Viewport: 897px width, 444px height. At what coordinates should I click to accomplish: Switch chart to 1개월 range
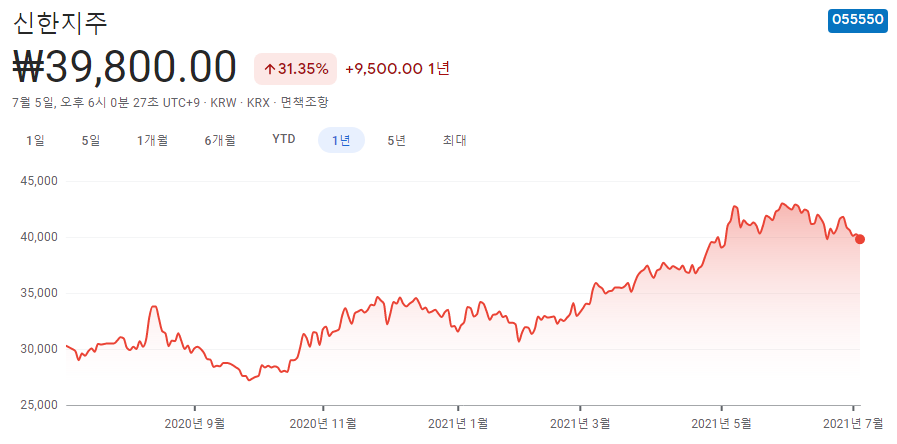click(x=152, y=140)
